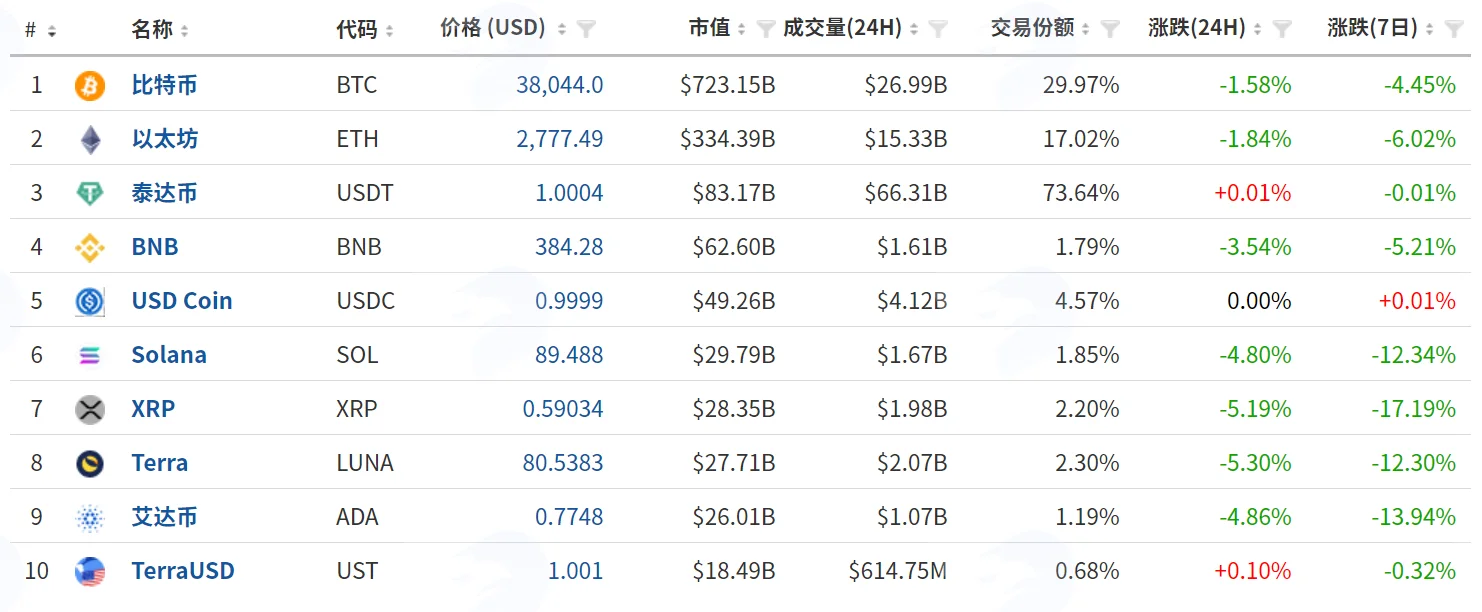Image resolution: width=1482 pixels, height=612 pixels.
Task: Sort by 成交量(24H) sort arrows
Action: (x=914, y=31)
